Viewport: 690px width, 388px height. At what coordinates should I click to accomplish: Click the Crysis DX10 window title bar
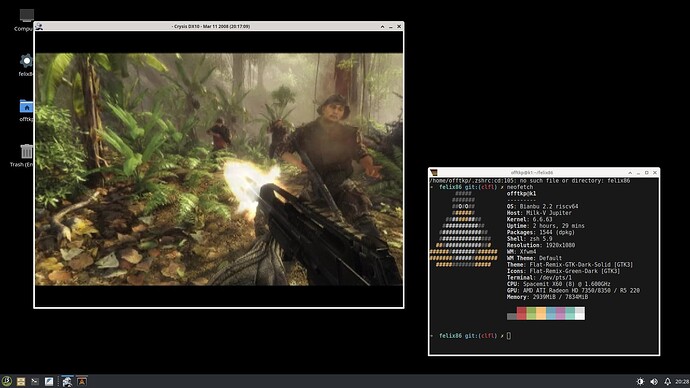(x=211, y=26)
